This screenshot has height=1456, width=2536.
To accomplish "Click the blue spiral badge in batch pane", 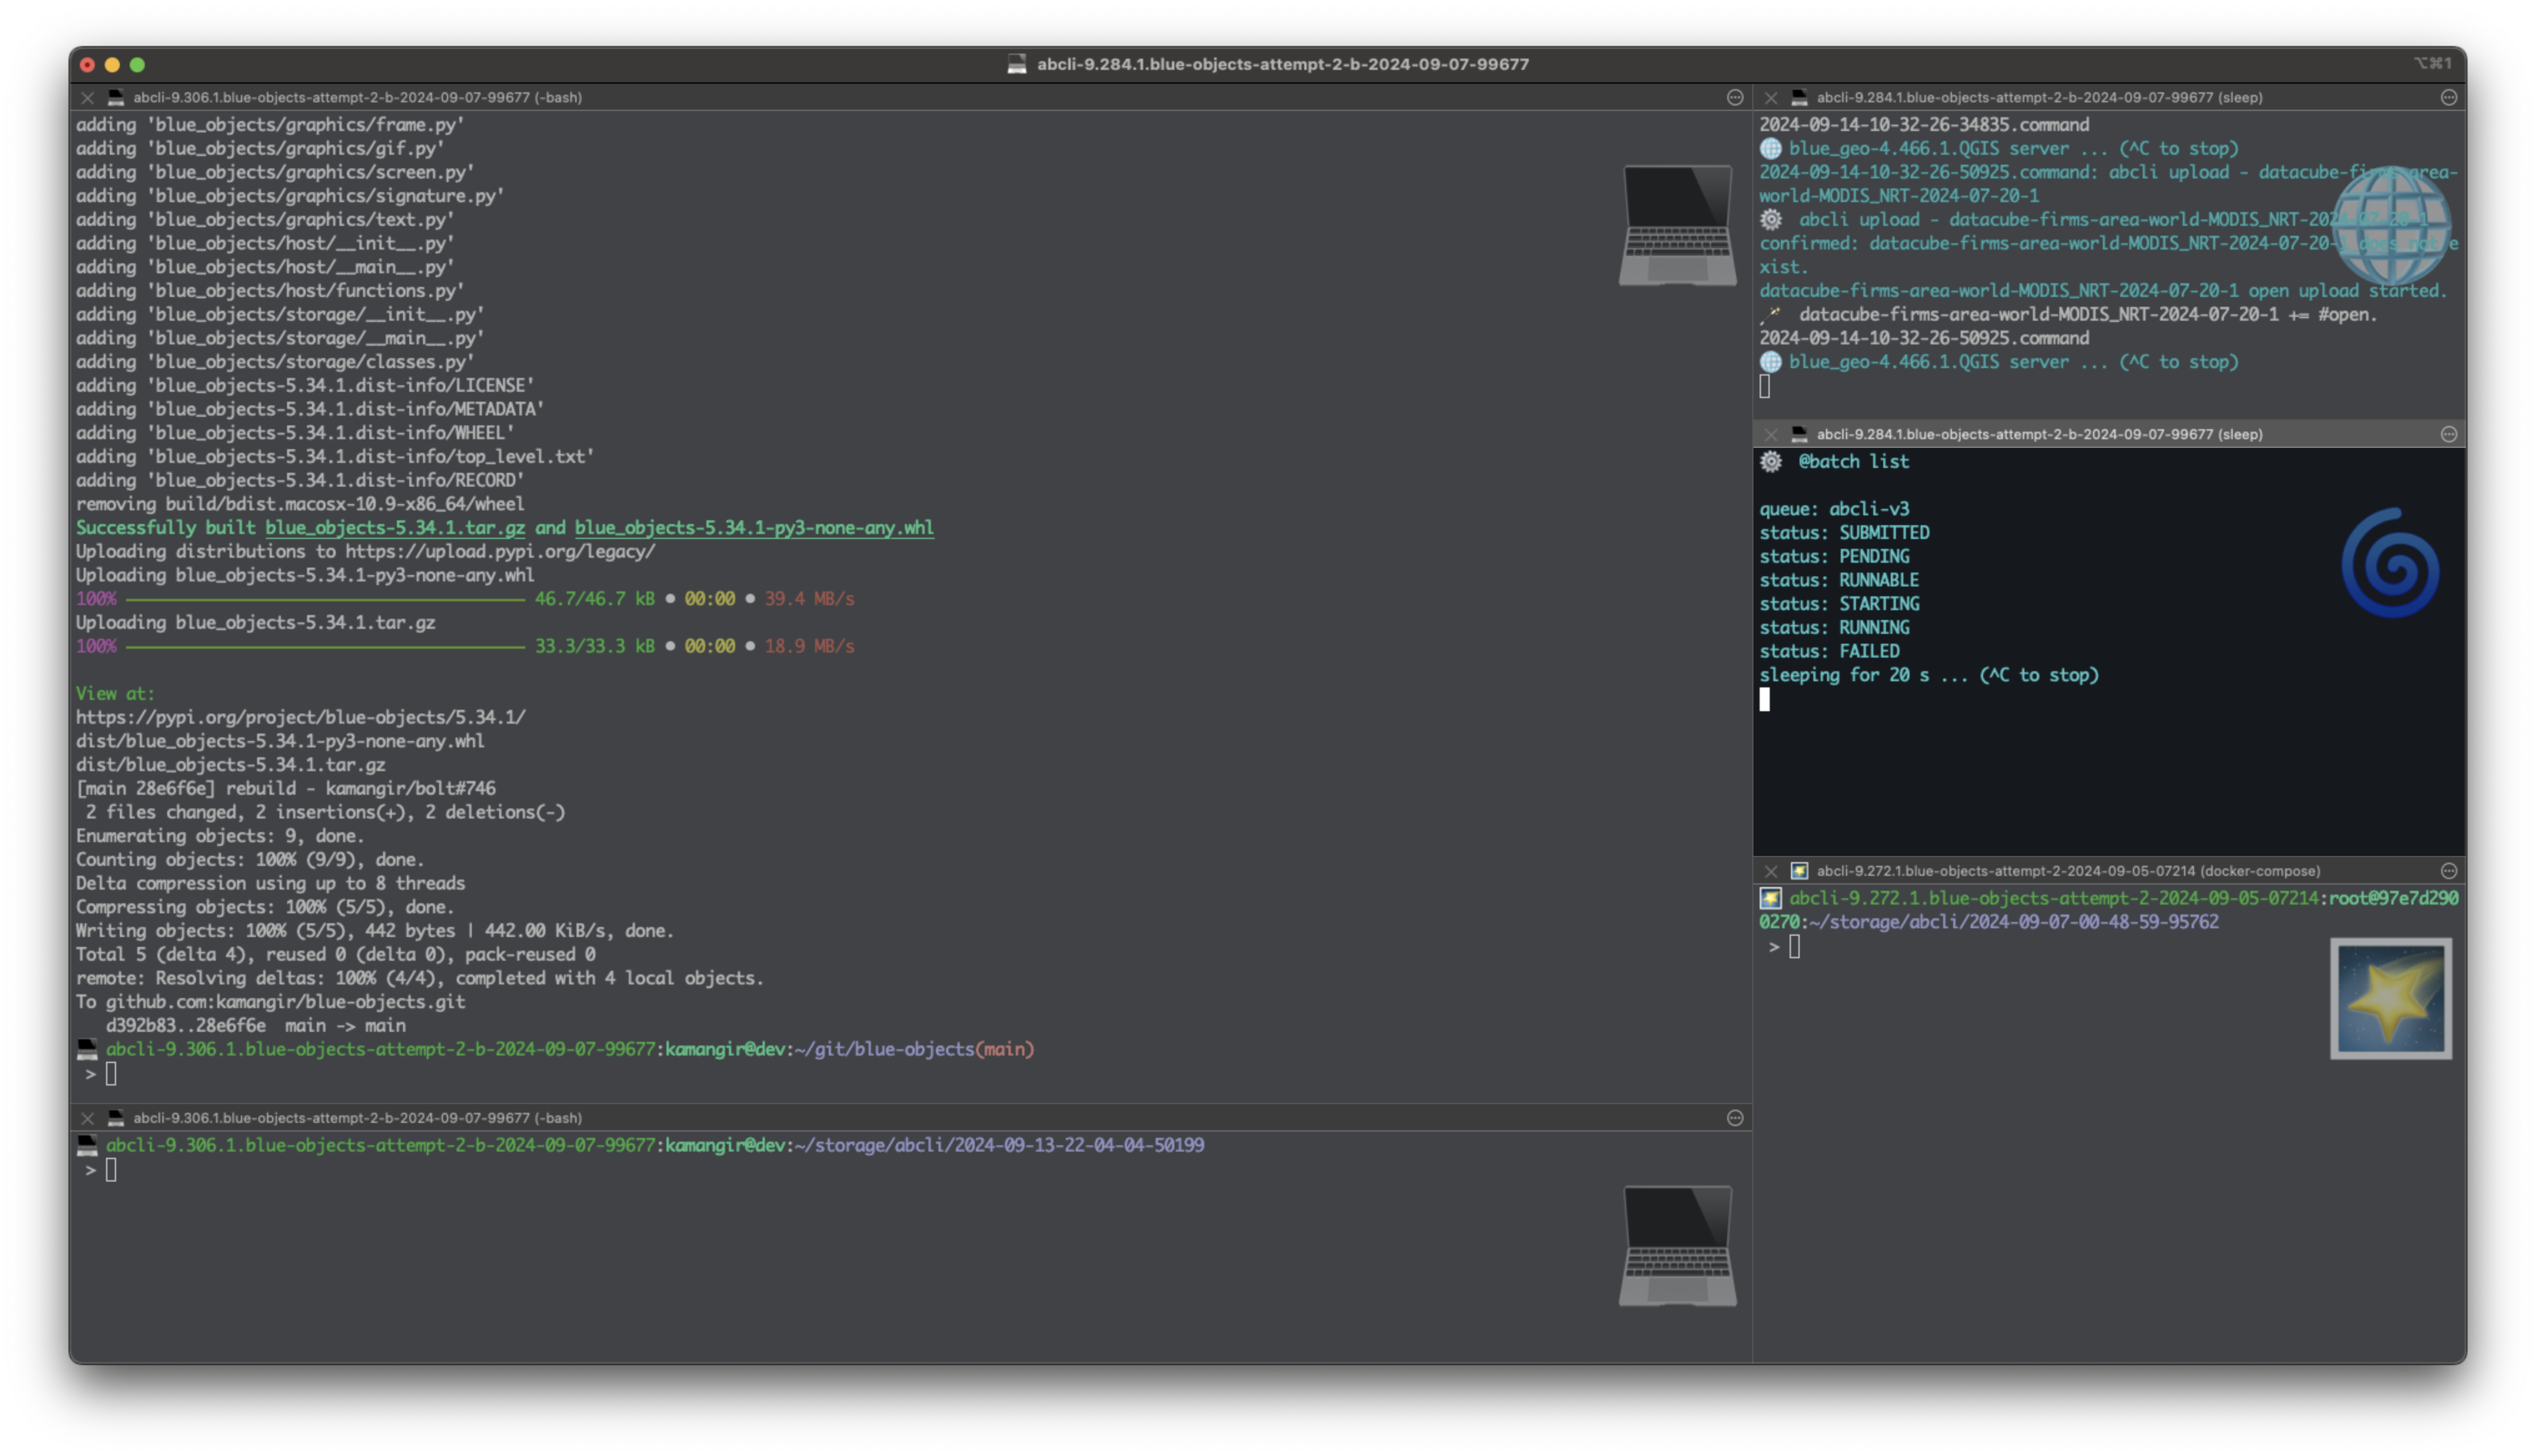I will coord(2390,563).
